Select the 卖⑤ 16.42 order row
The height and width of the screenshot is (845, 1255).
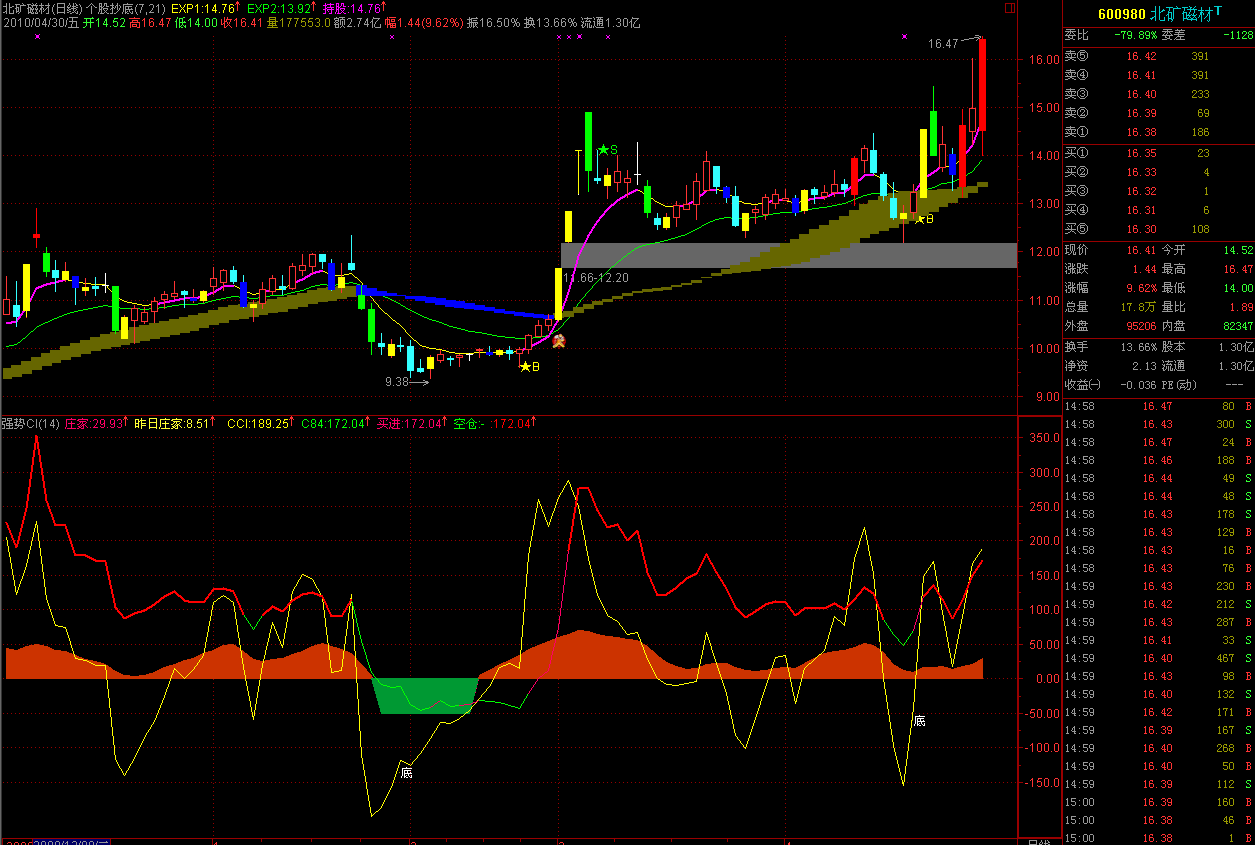pyautogui.click(x=1158, y=56)
